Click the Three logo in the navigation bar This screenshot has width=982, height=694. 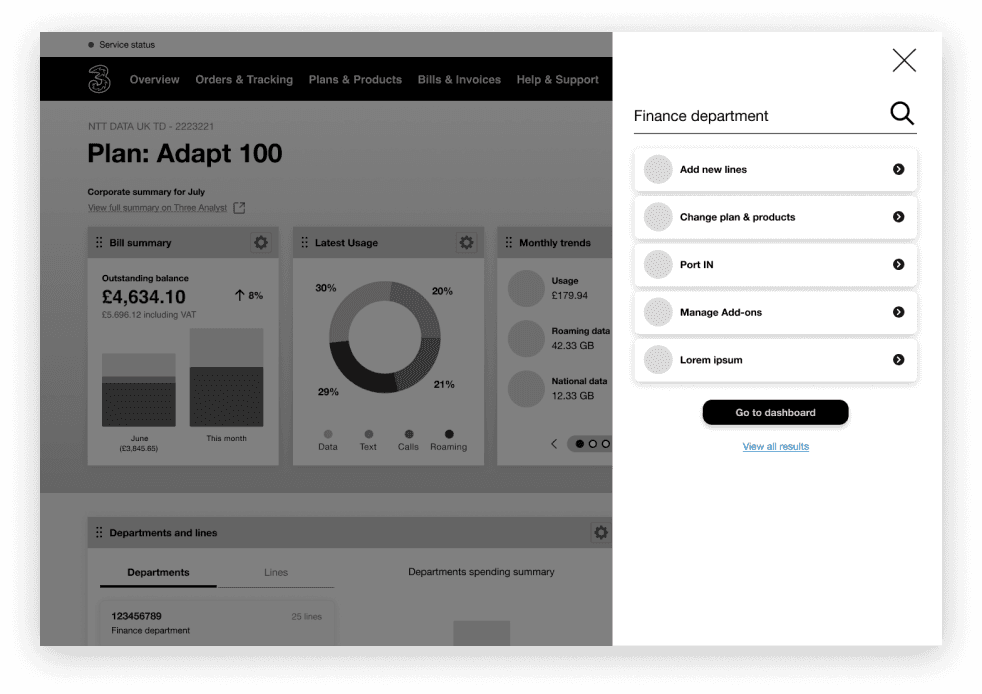tap(99, 79)
